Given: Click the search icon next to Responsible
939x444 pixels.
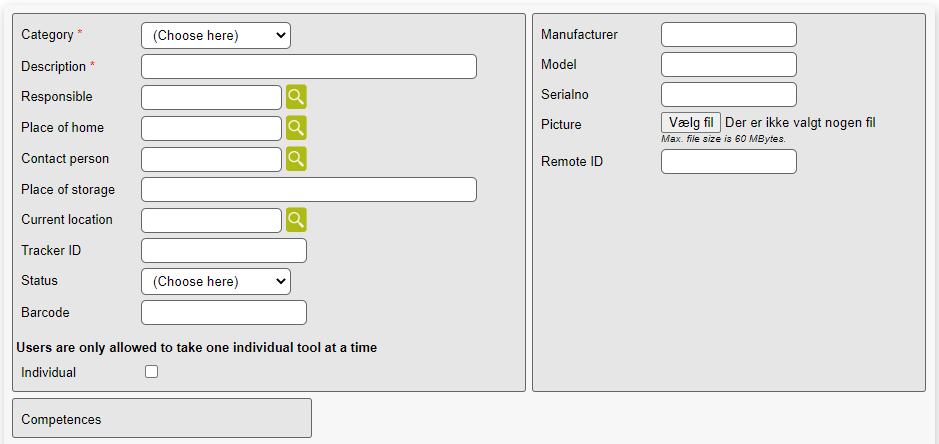Looking at the screenshot, I should (296, 97).
